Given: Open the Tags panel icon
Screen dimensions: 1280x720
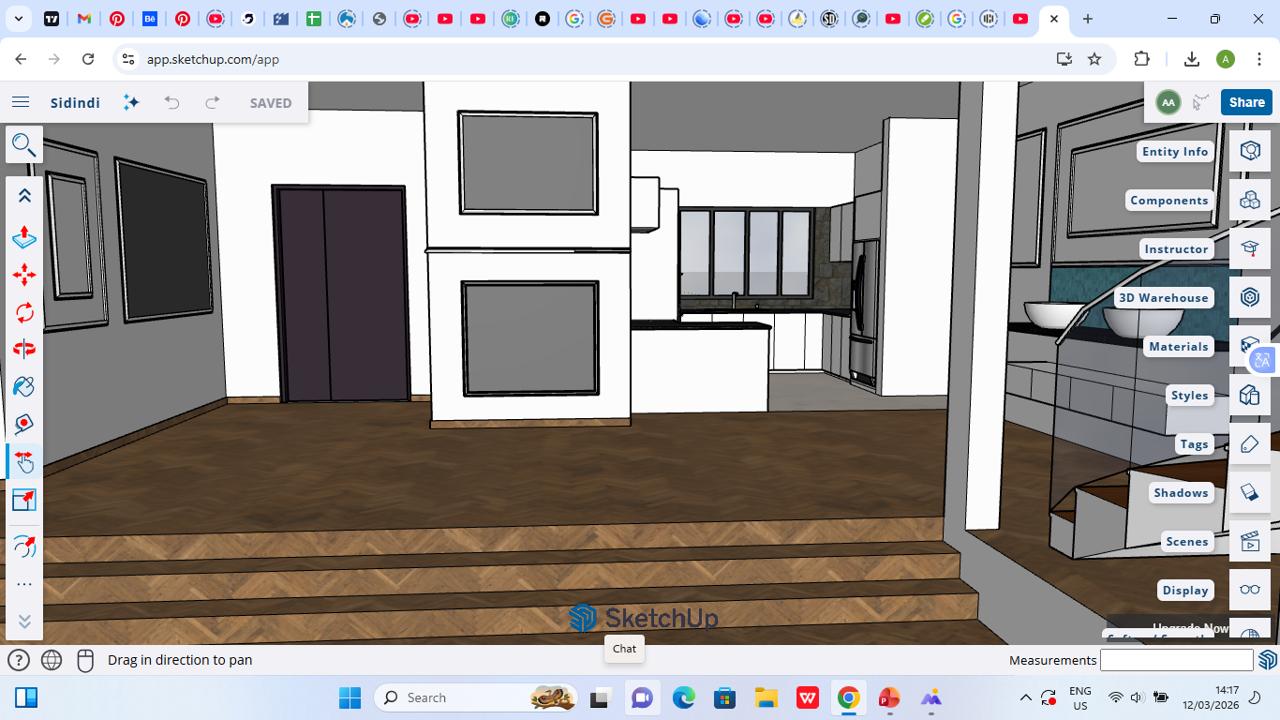Looking at the screenshot, I should tap(1249, 444).
